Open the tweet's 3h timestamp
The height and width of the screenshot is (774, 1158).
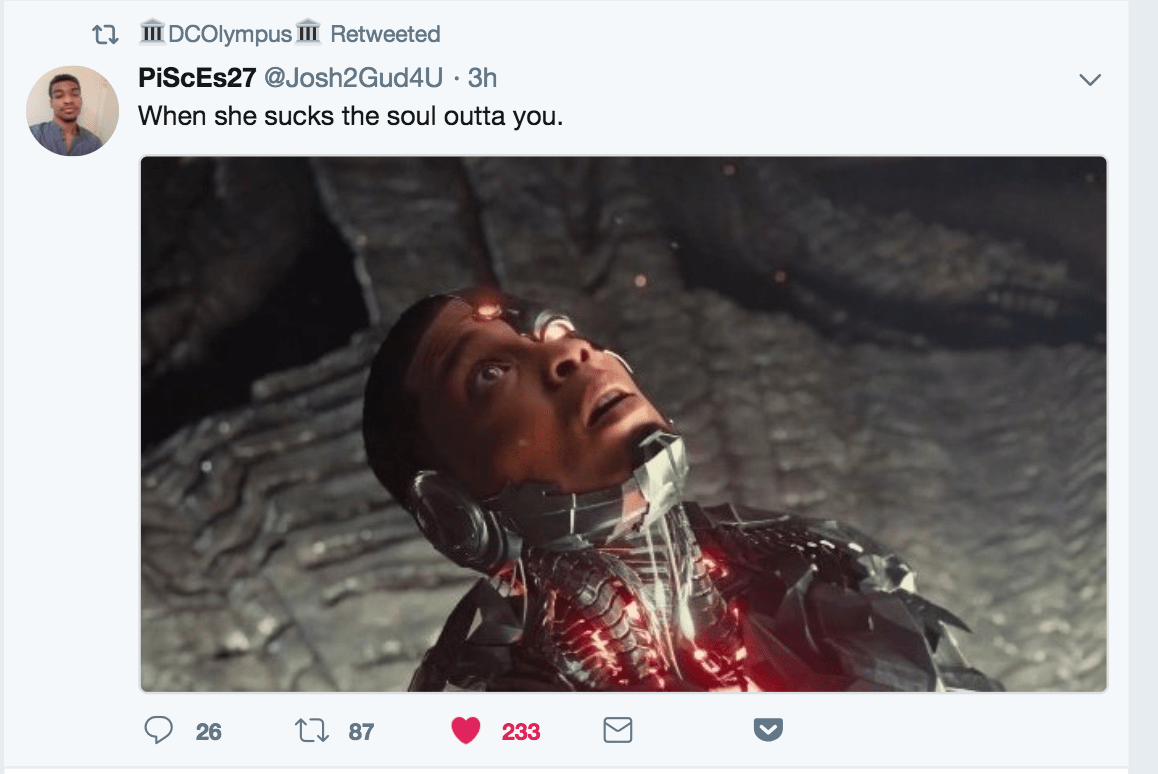pos(482,78)
